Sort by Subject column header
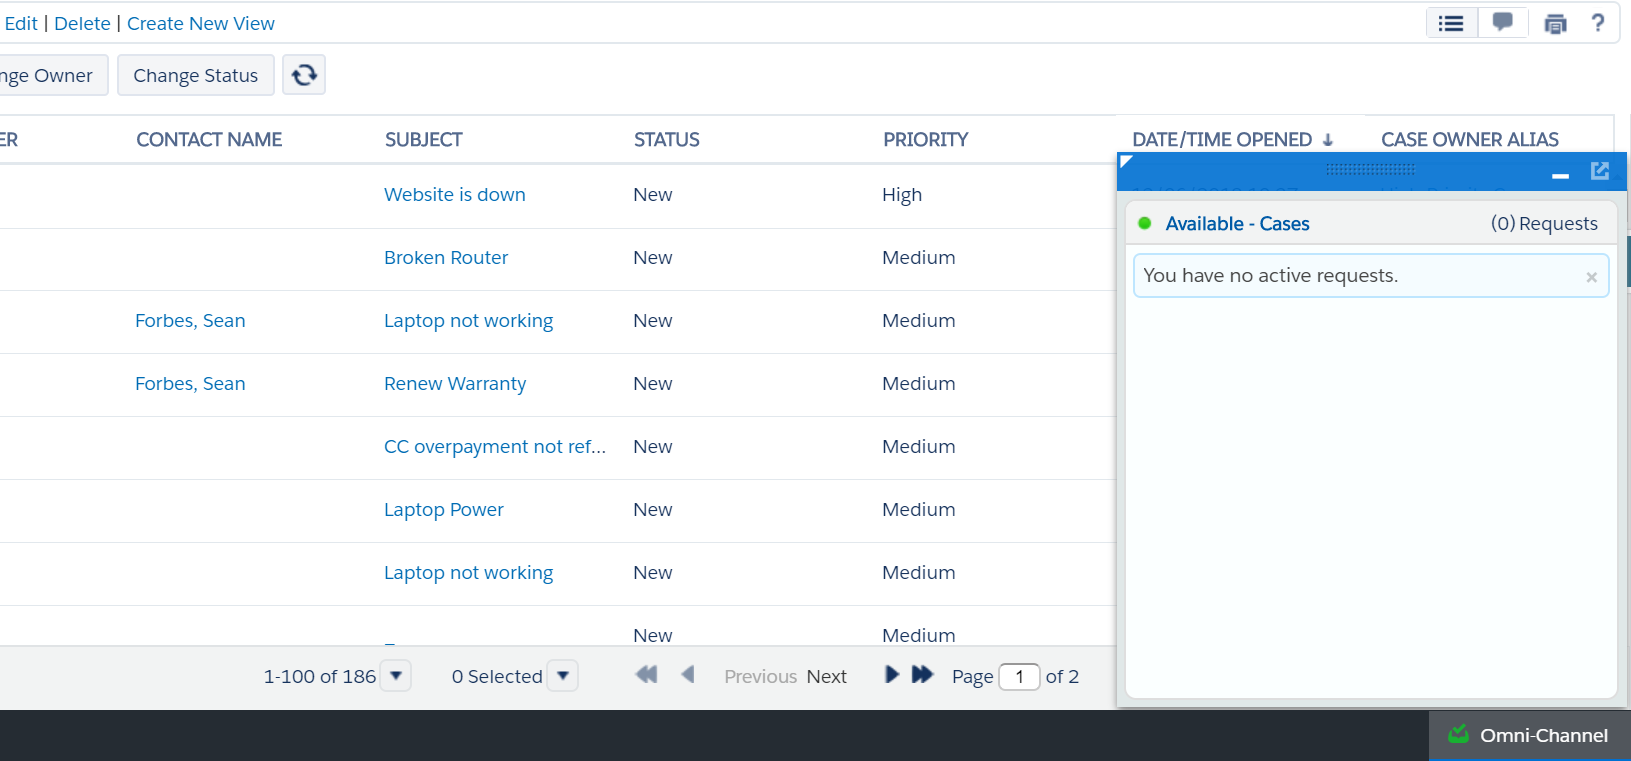This screenshot has width=1631, height=761. [x=424, y=140]
